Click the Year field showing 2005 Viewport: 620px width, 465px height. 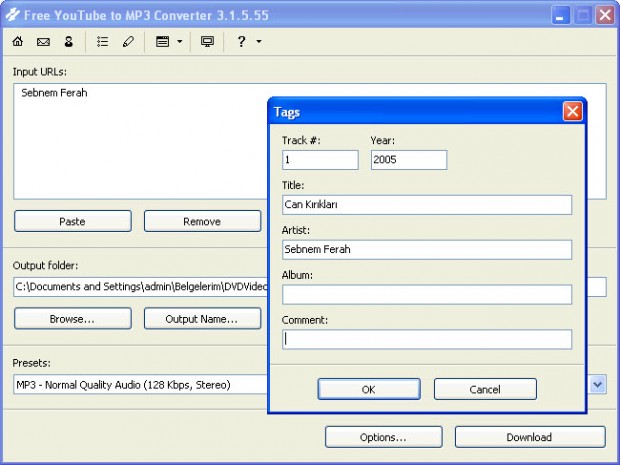pyautogui.click(x=409, y=160)
